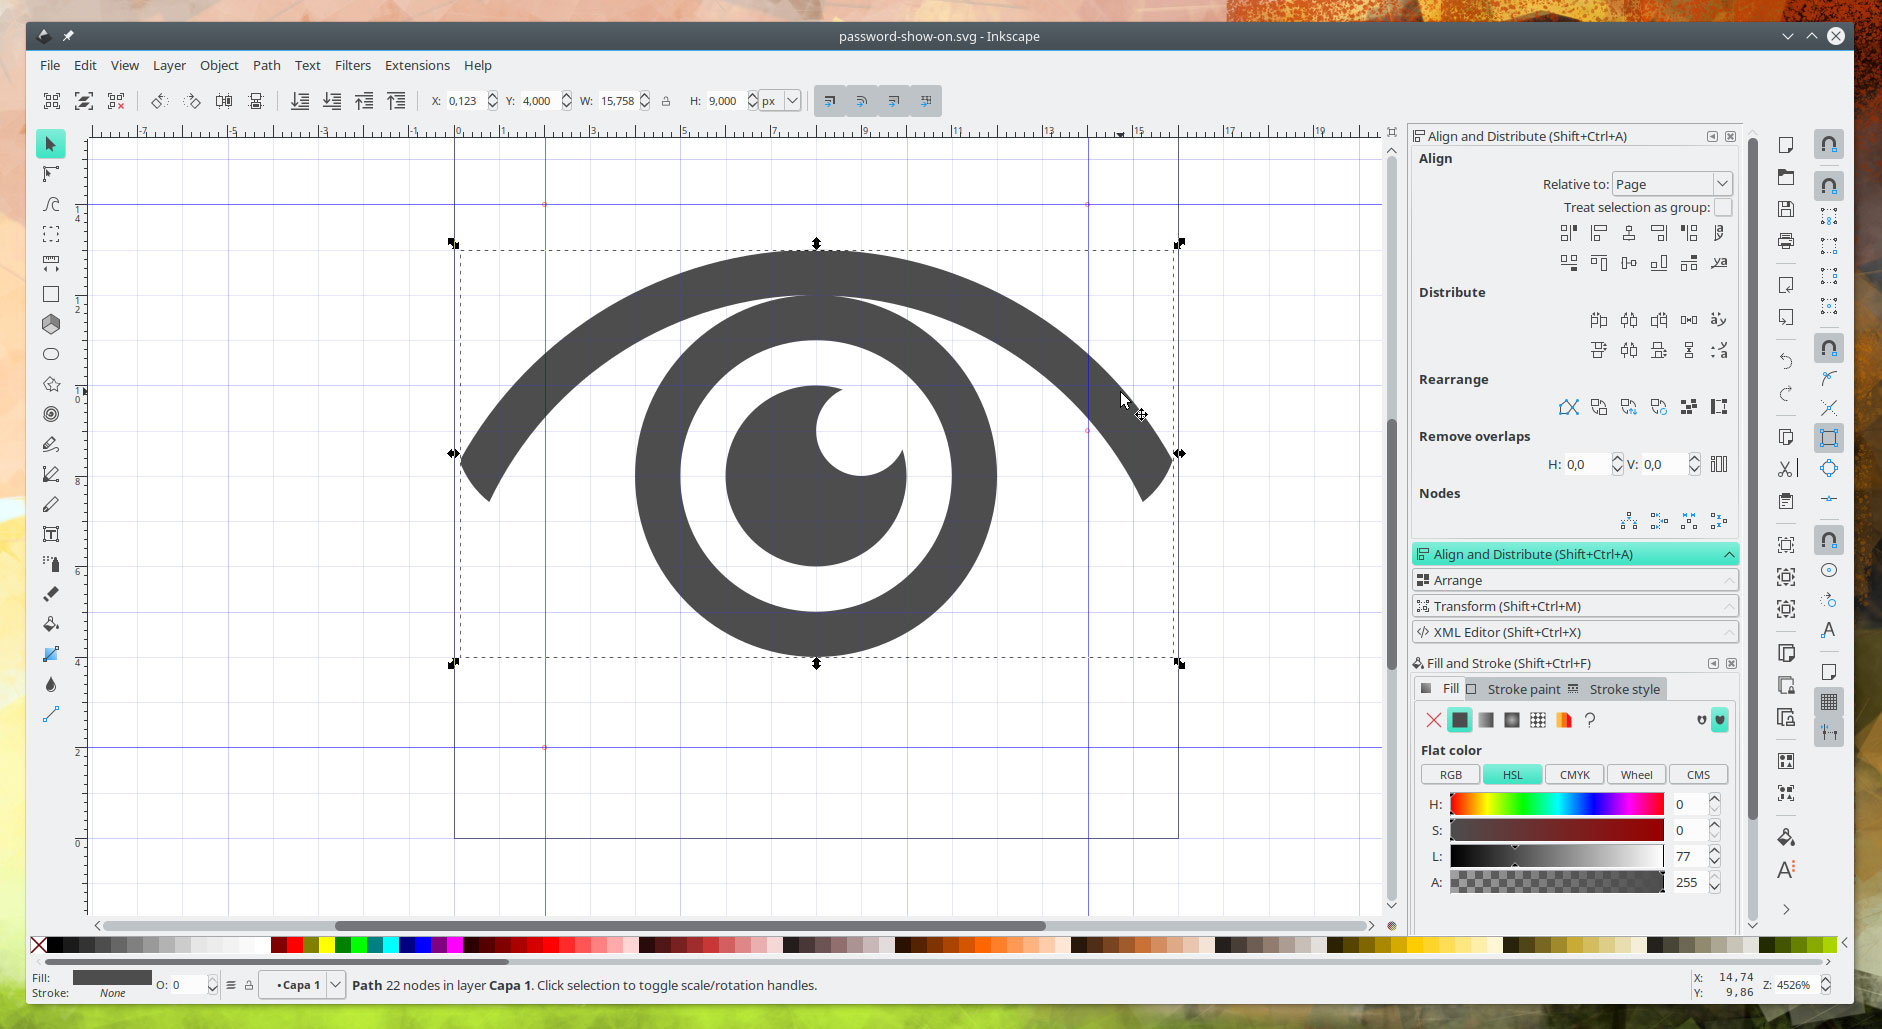The width and height of the screenshot is (1882, 1029).
Task: Flip selected object horizontally
Action: [224, 101]
